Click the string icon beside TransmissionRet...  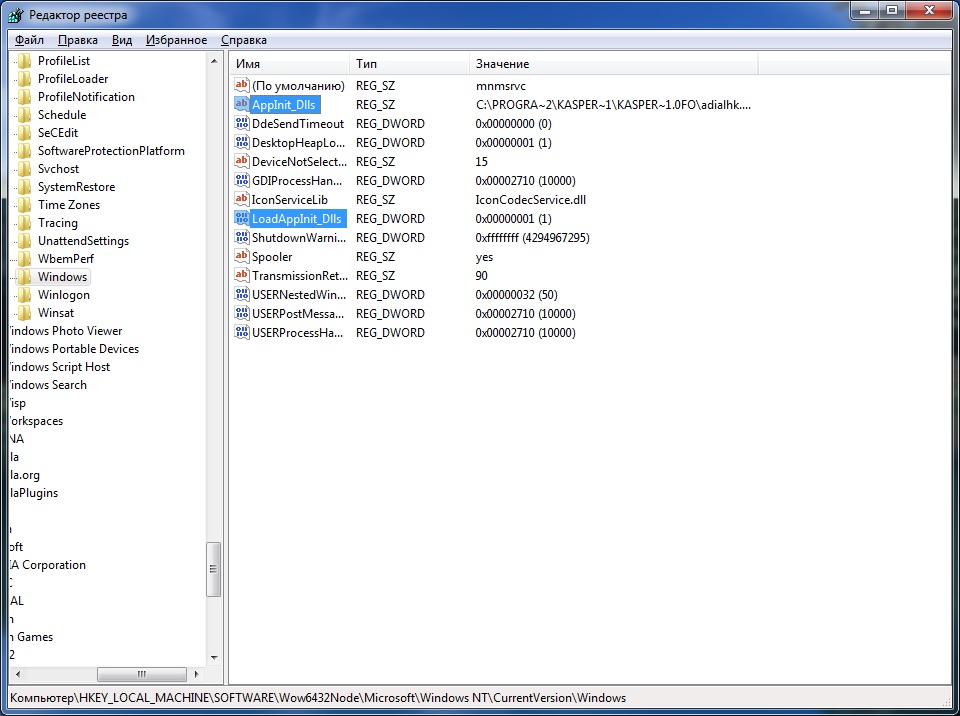tap(242, 275)
